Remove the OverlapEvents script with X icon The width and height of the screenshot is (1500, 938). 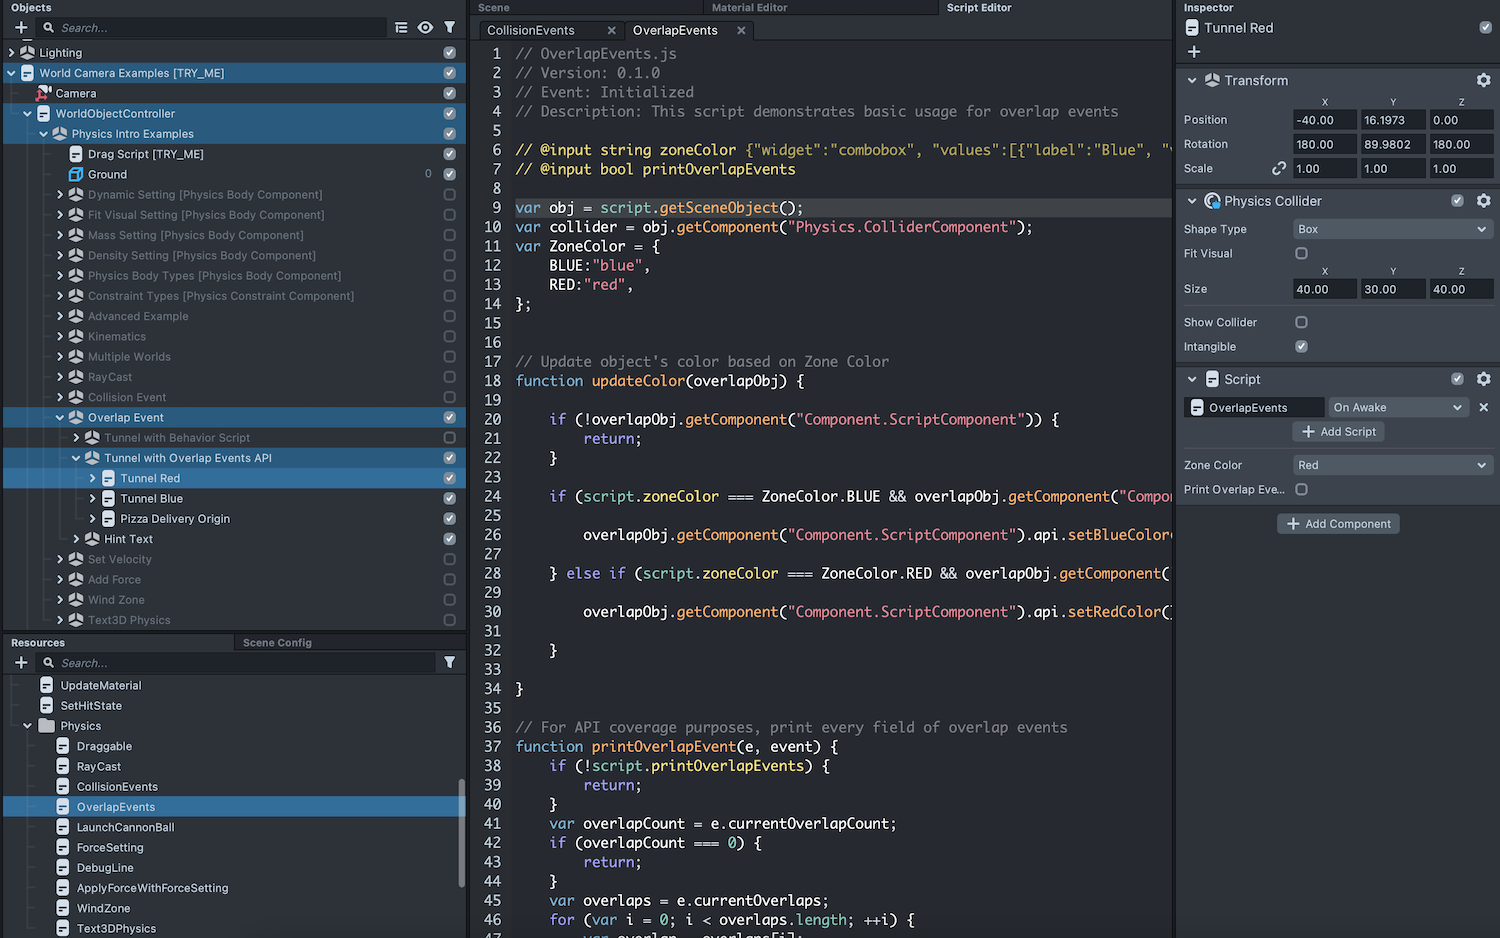click(1484, 408)
